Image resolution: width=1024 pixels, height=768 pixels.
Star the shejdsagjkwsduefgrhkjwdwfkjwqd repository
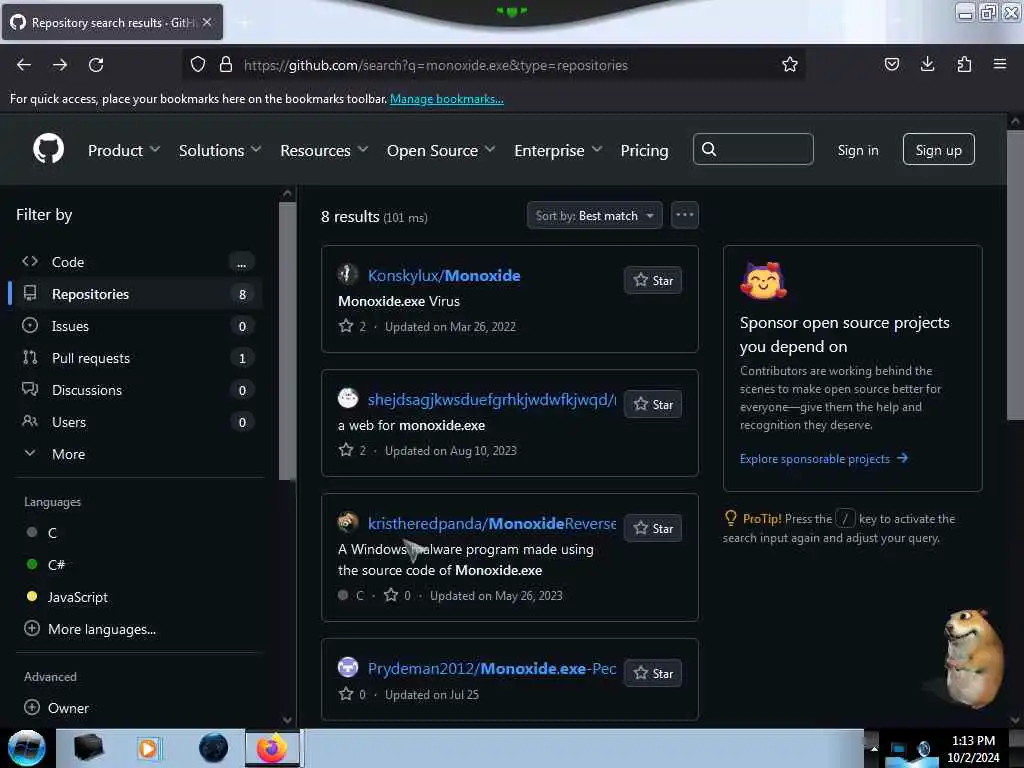point(652,404)
